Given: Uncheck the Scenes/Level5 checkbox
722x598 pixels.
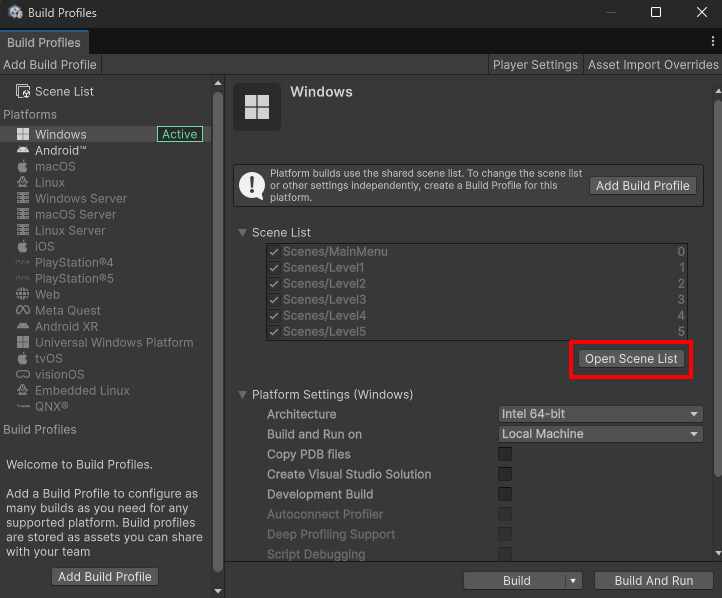Looking at the screenshot, I should tap(274, 332).
